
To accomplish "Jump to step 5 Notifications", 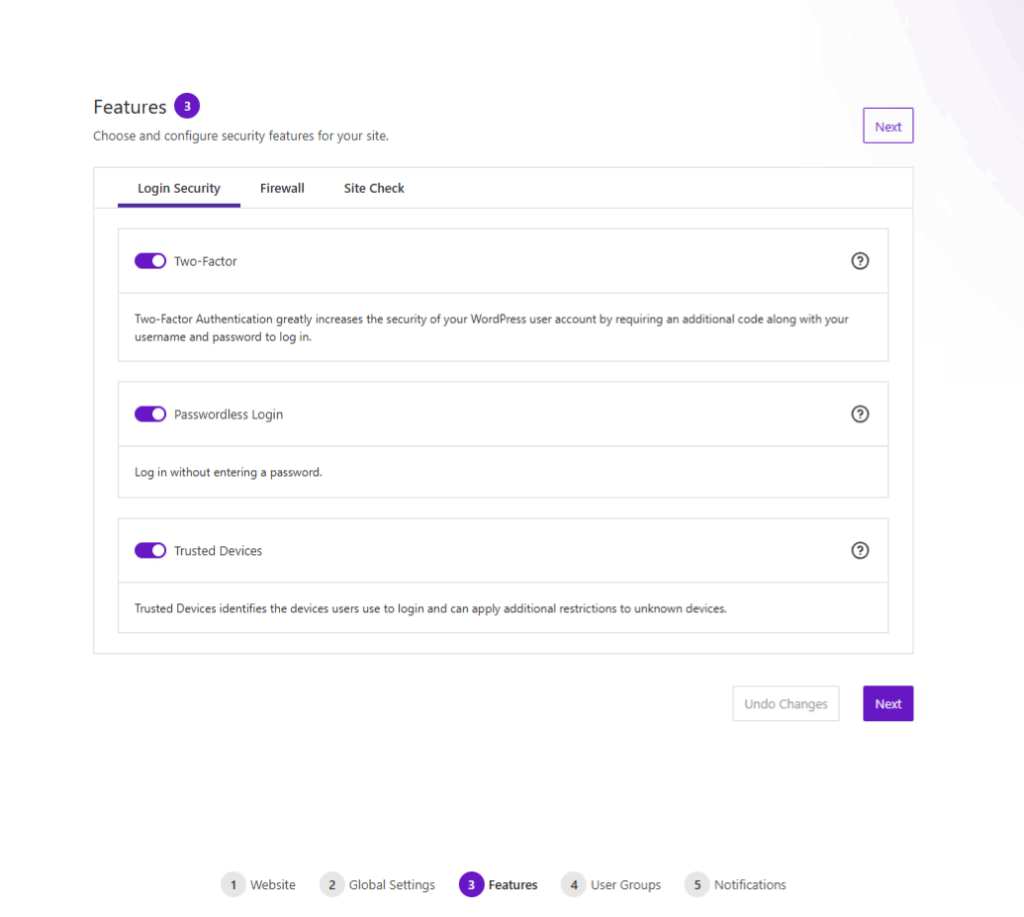I will 736,885.
